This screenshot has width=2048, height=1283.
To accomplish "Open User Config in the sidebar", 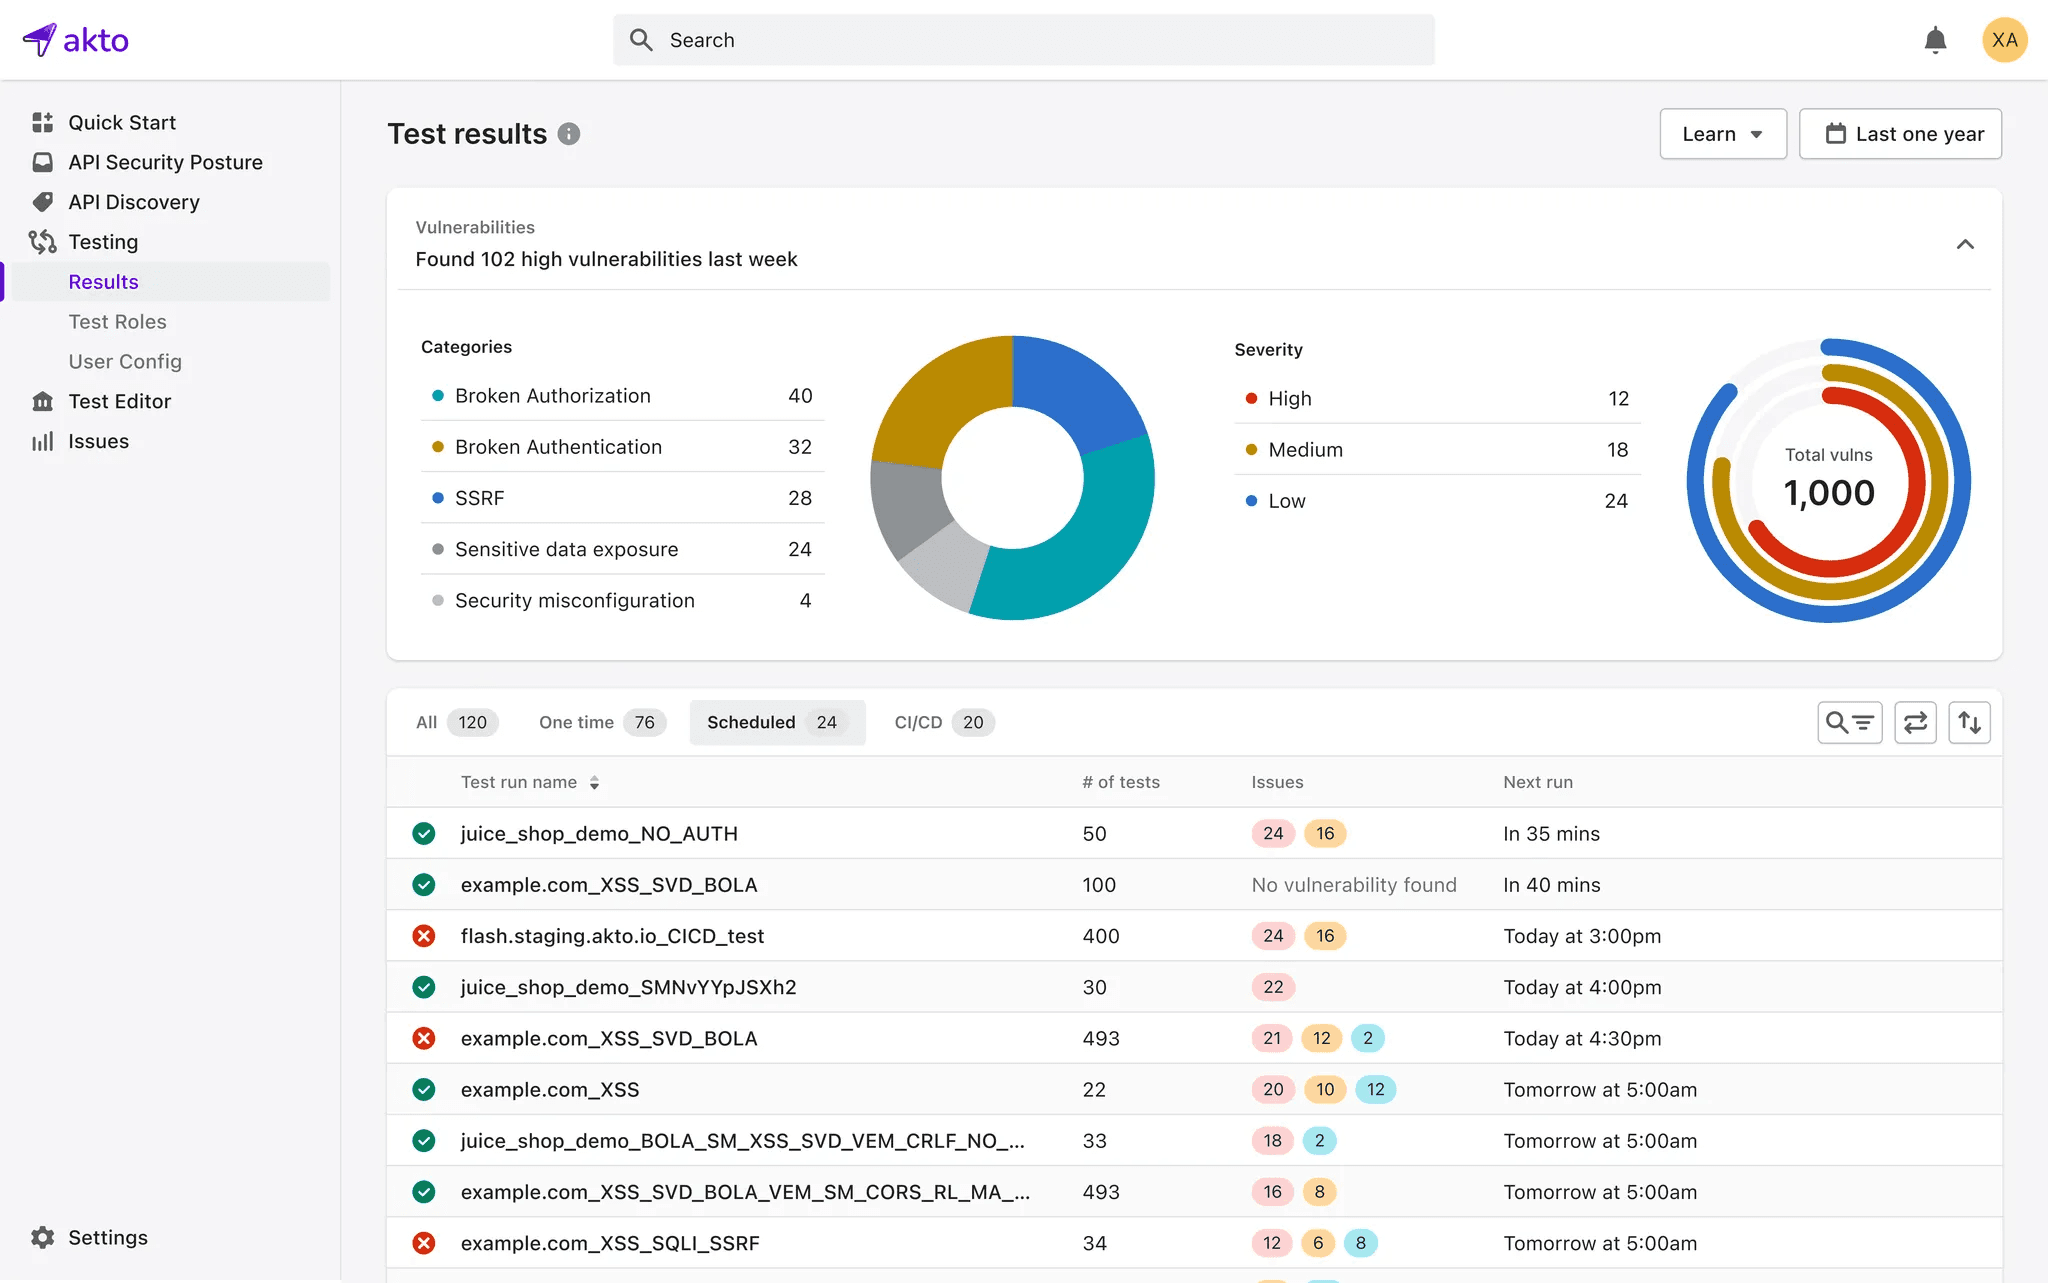I will (x=125, y=361).
